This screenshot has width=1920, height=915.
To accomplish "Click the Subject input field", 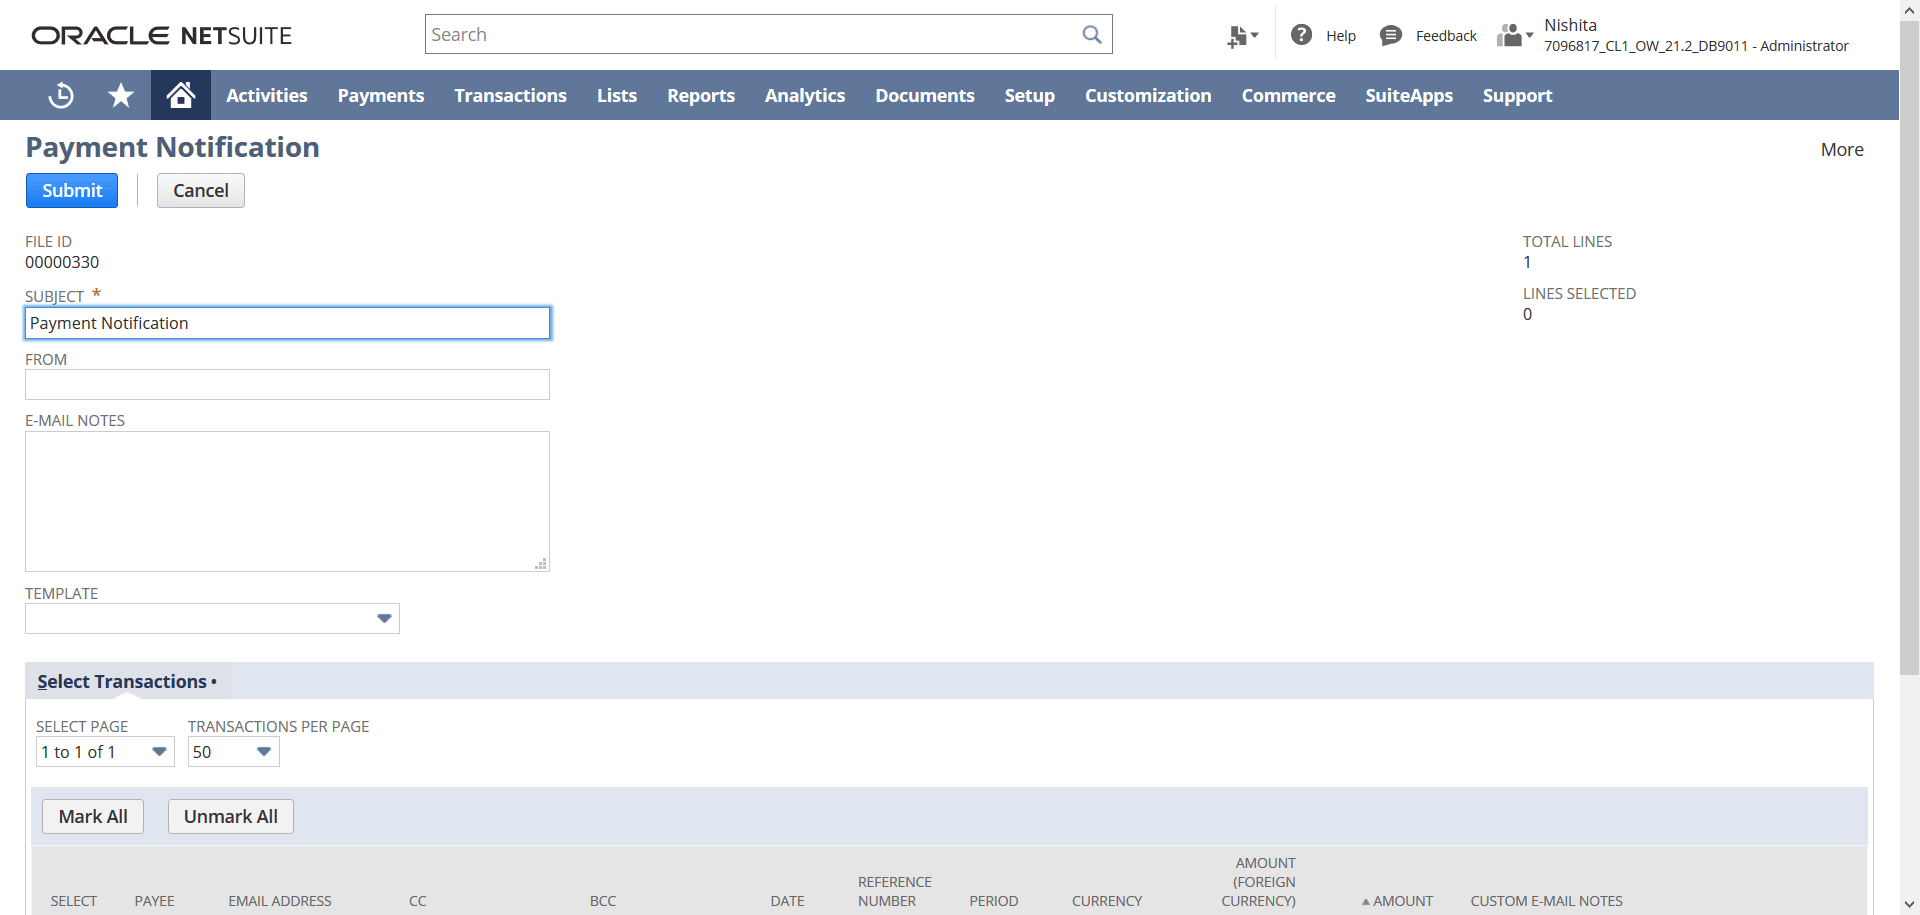I will tap(288, 323).
